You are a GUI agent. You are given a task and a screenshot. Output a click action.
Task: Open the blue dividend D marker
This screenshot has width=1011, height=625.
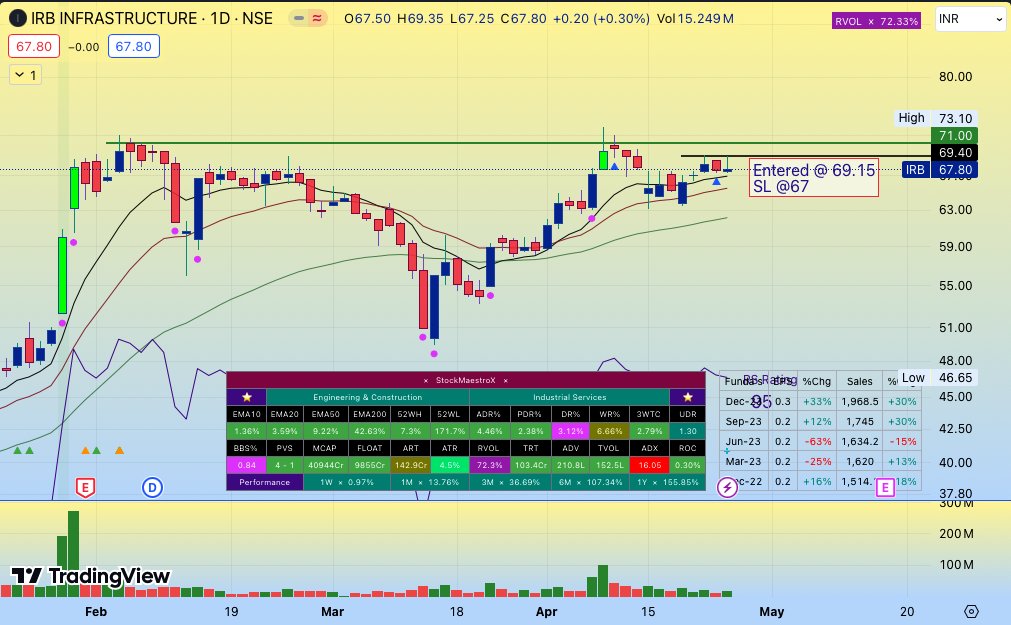tap(152, 488)
